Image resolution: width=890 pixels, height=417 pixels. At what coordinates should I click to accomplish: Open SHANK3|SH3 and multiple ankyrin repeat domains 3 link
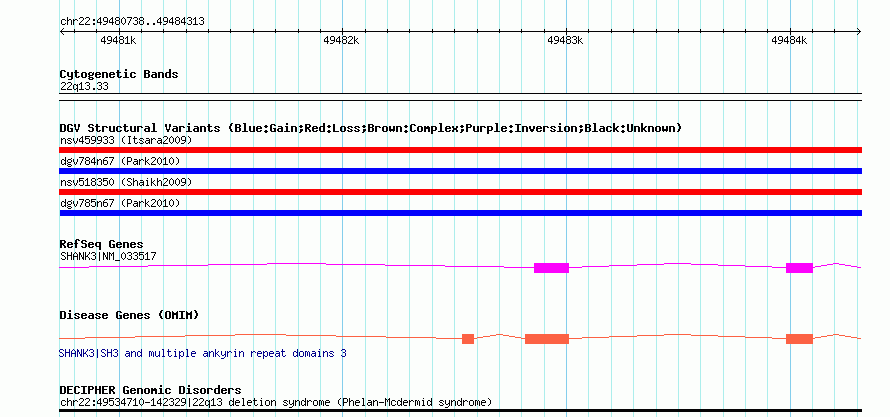pos(203,353)
